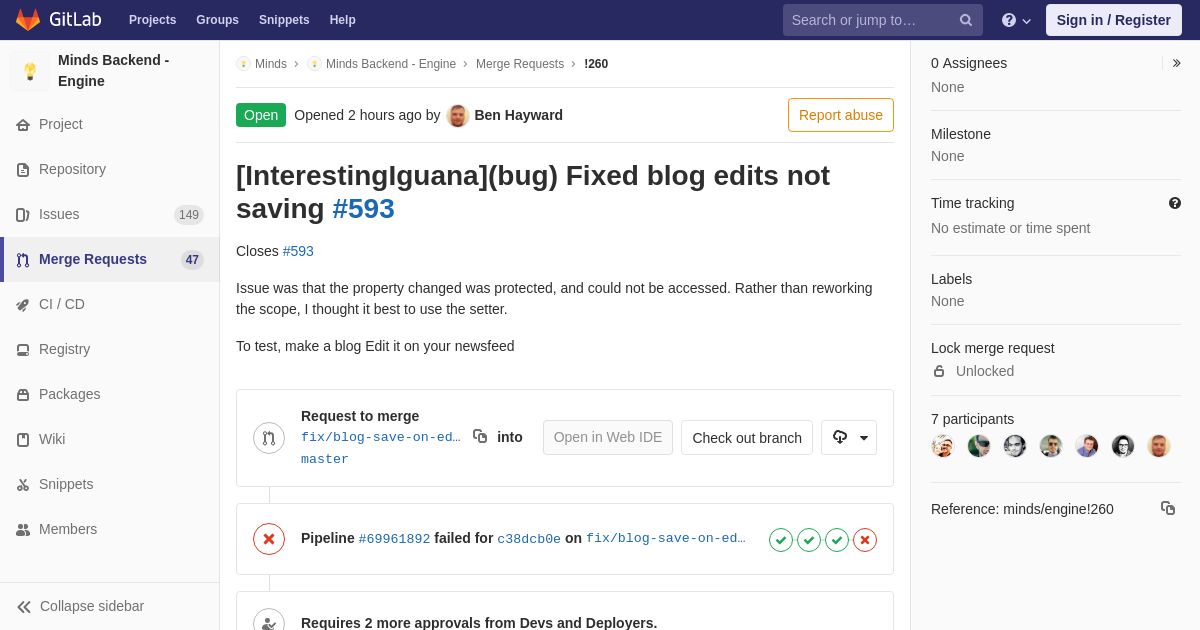Collapse the right sidebar with double chevron
Screen dimensions: 1200x630
tap(1176, 63)
